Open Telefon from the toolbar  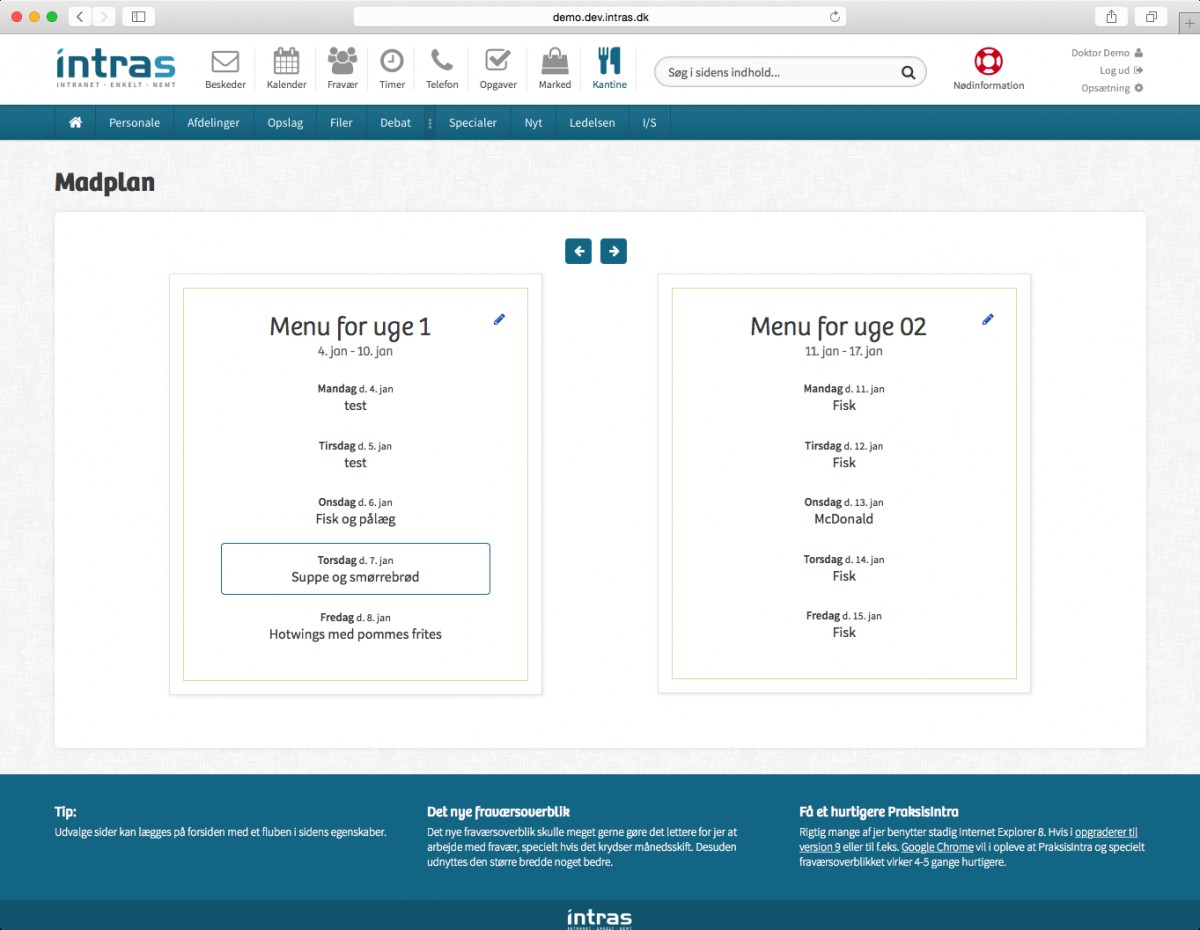point(442,67)
